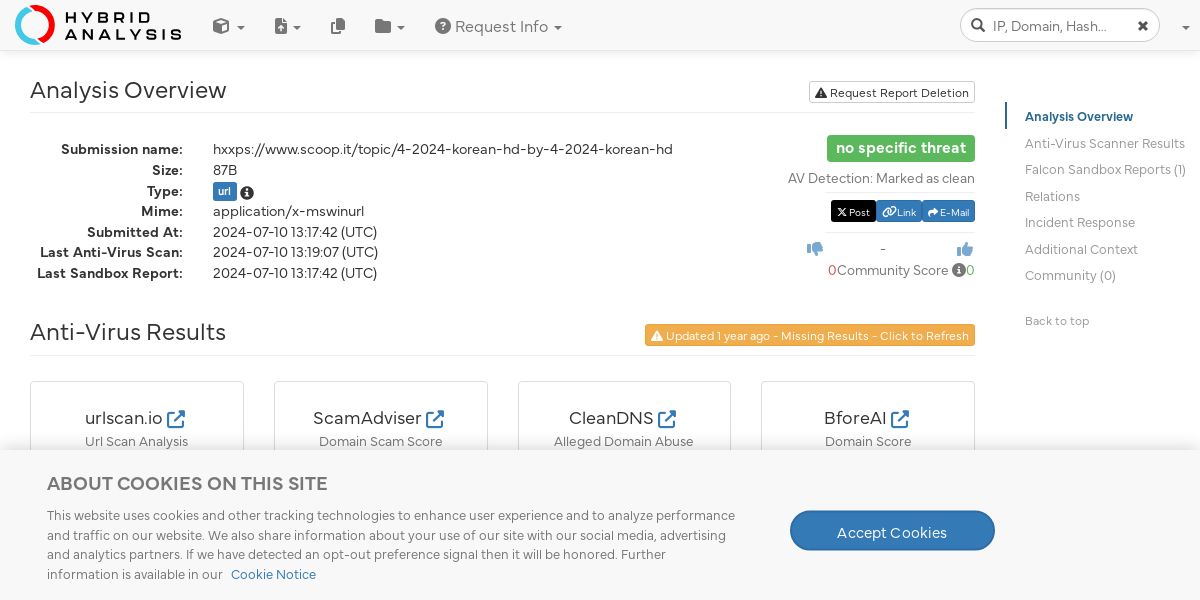Image resolution: width=1200 pixels, height=600 pixels.
Task: Open the Request Info menu
Action: (498, 27)
